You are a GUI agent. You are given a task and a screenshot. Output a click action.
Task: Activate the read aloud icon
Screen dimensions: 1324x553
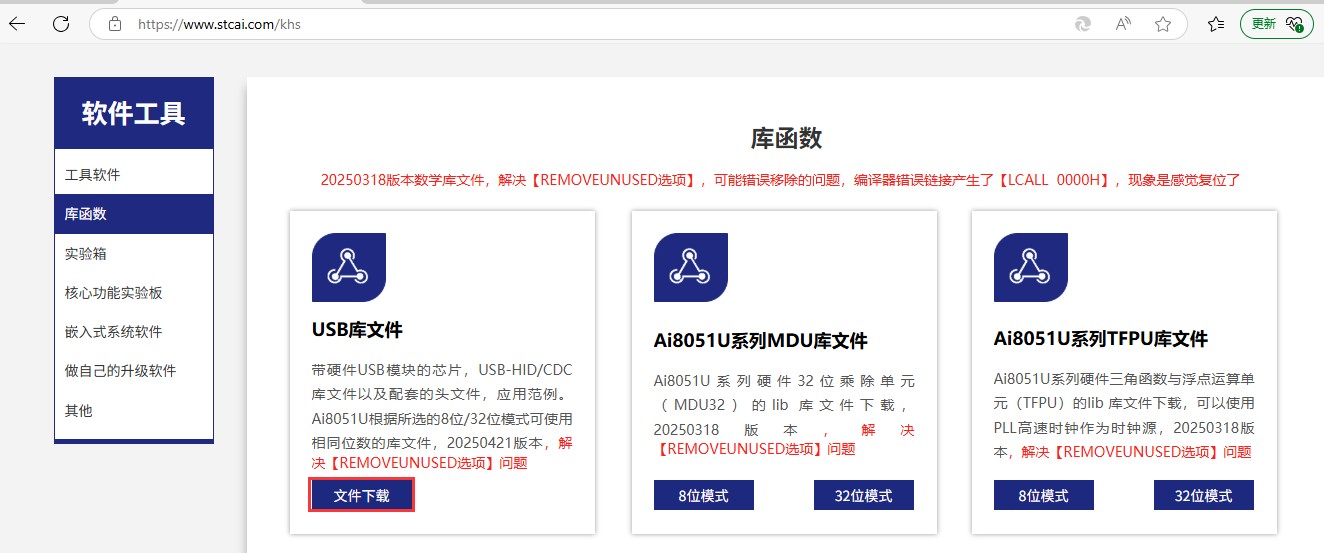[x=1123, y=24]
